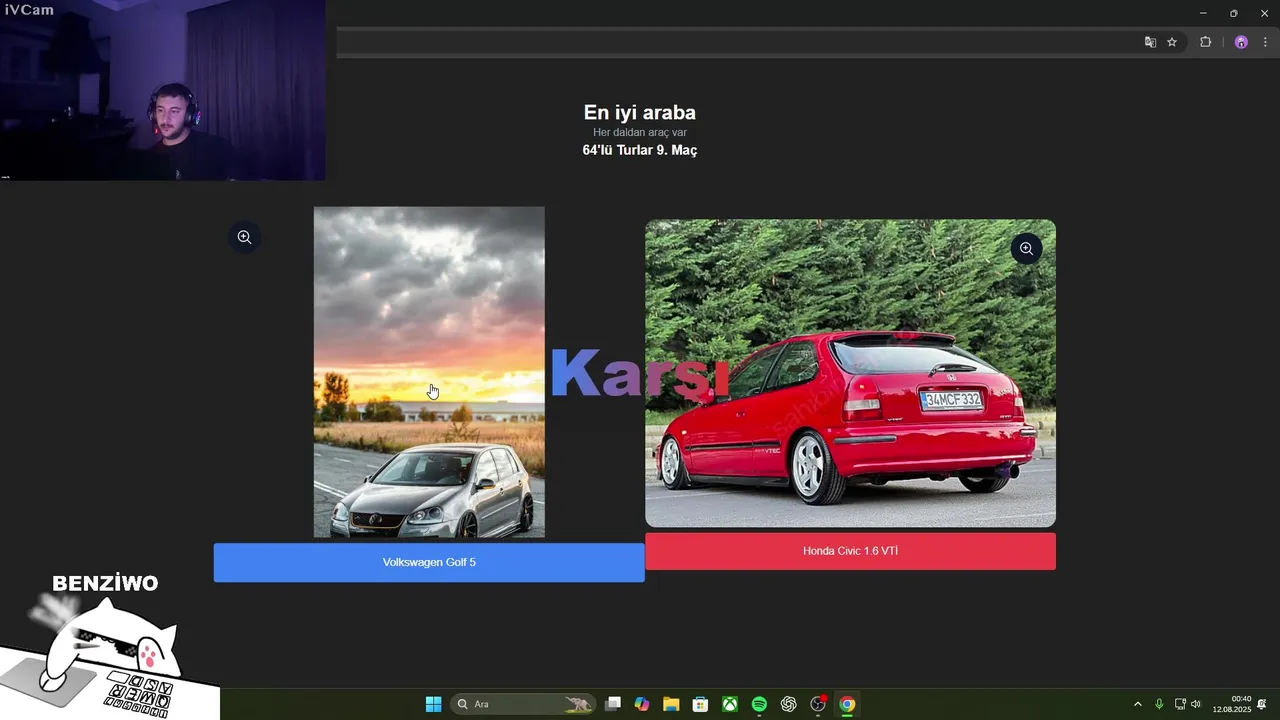Open the Chrome profile avatar
The width and height of the screenshot is (1280, 720).
click(x=1241, y=42)
